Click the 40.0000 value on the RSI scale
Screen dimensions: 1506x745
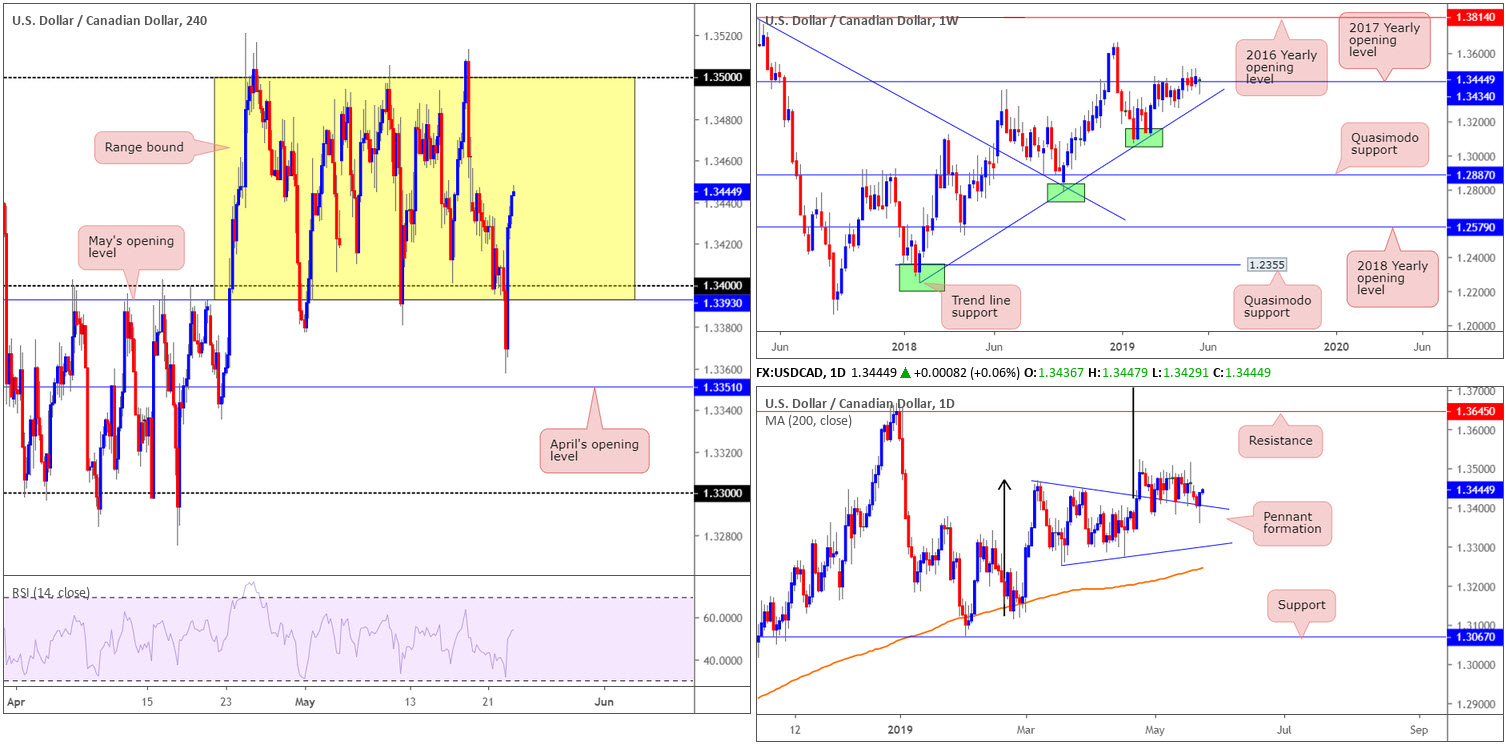click(x=725, y=661)
